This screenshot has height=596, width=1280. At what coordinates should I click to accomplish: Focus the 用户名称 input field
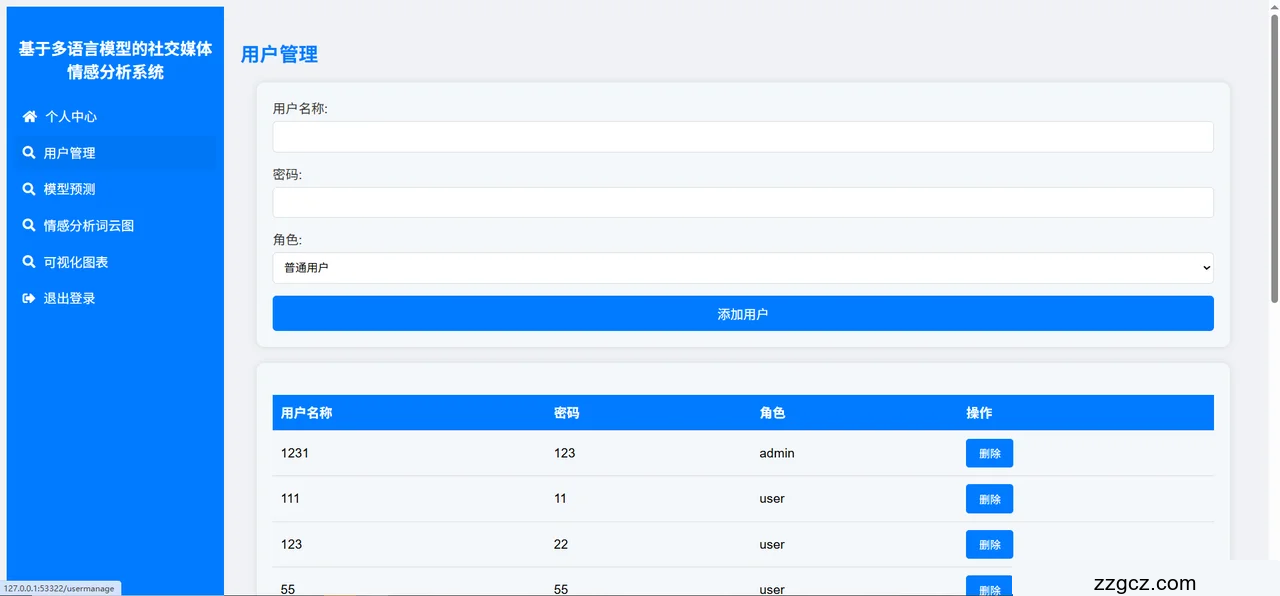(742, 137)
